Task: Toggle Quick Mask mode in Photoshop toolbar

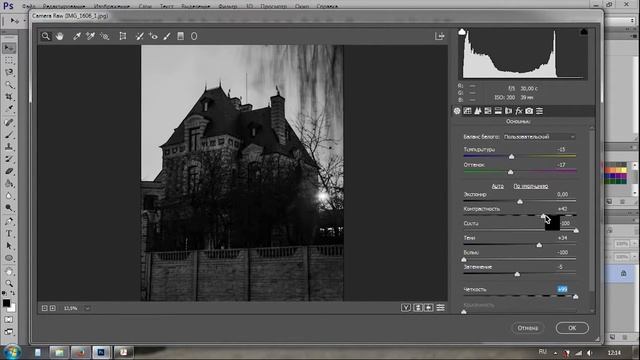Action: 9,320
